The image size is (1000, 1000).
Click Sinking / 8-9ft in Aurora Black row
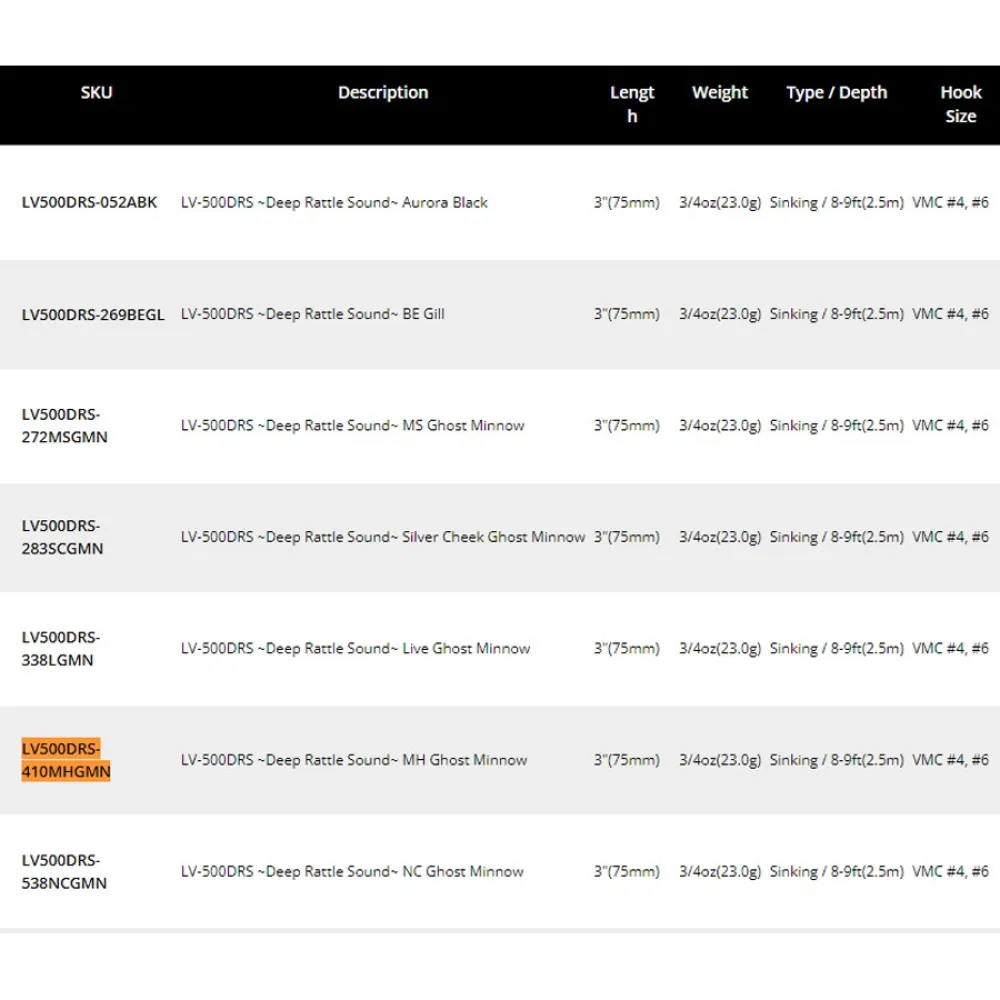click(836, 202)
